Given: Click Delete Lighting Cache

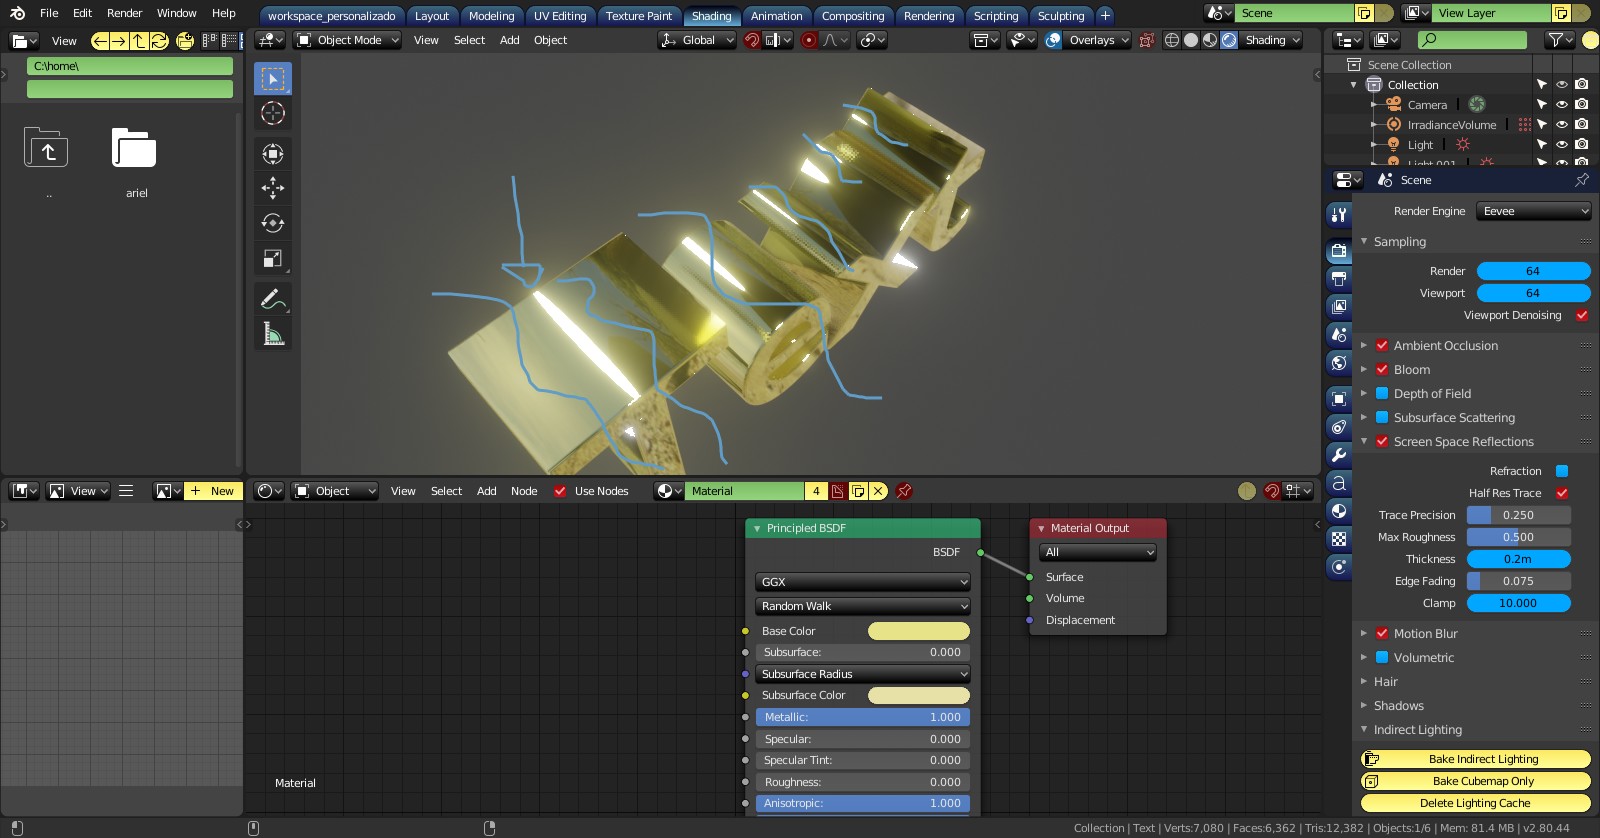Looking at the screenshot, I should click(x=1476, y=803).
